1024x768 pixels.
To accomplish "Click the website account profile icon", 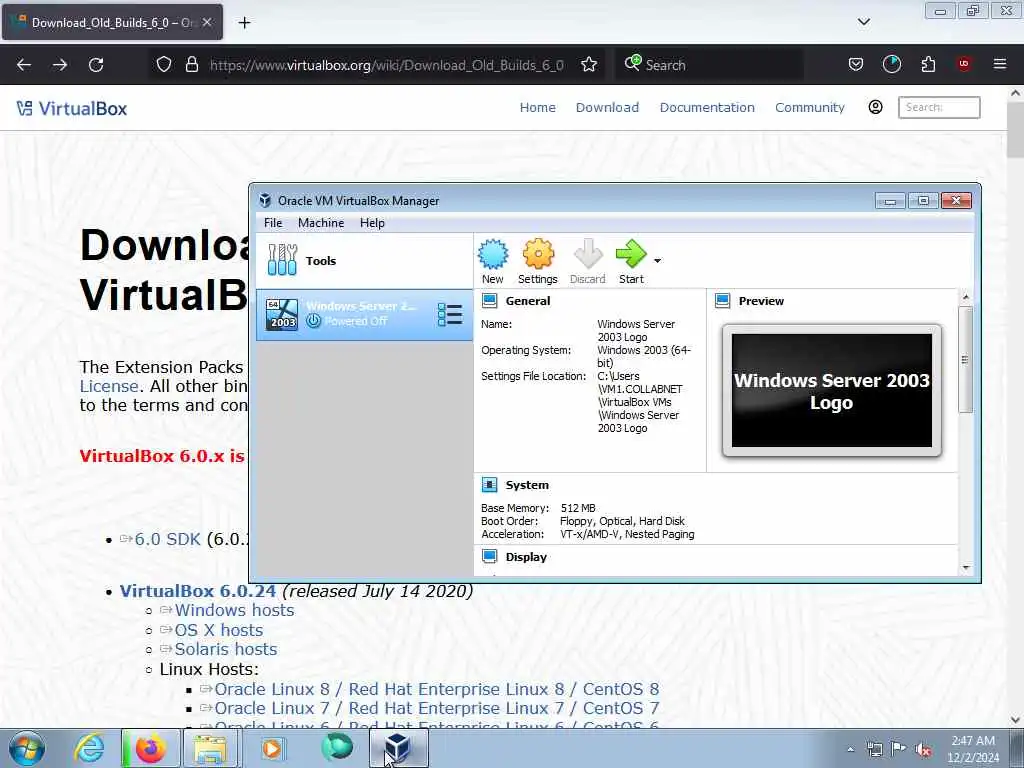I will point(876,107).
